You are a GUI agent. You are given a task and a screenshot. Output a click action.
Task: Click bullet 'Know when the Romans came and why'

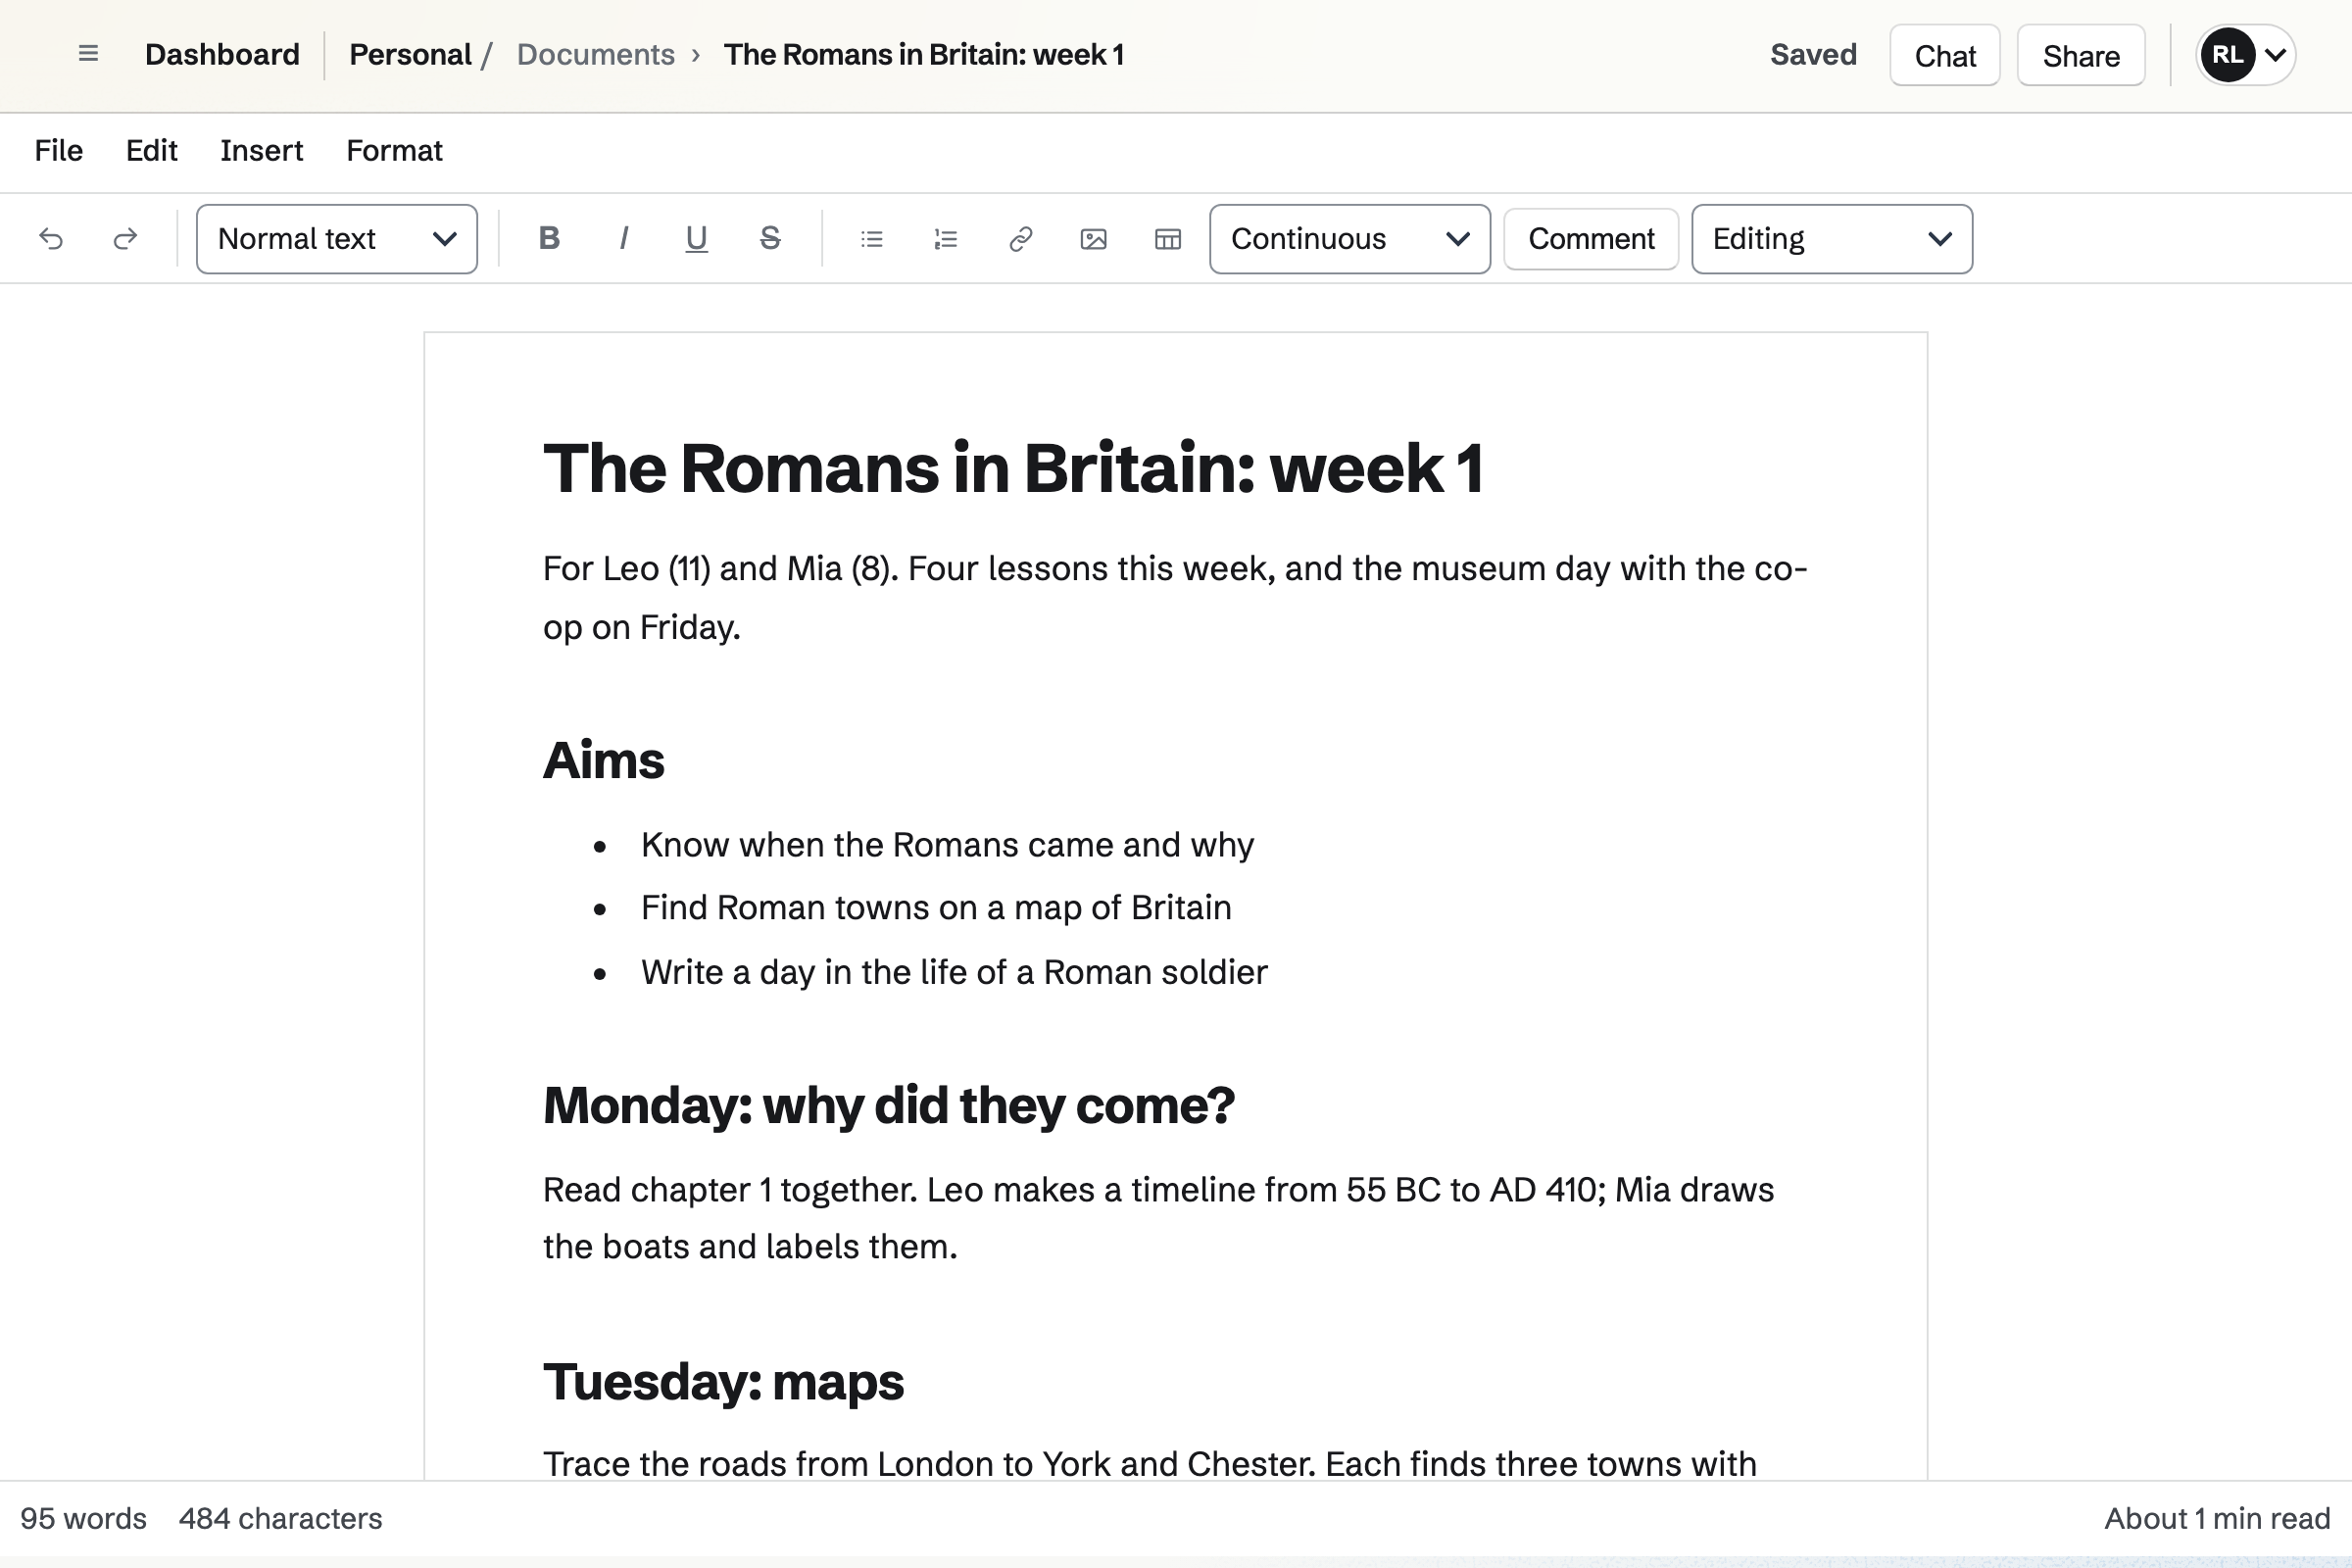[x=947, y=845]
